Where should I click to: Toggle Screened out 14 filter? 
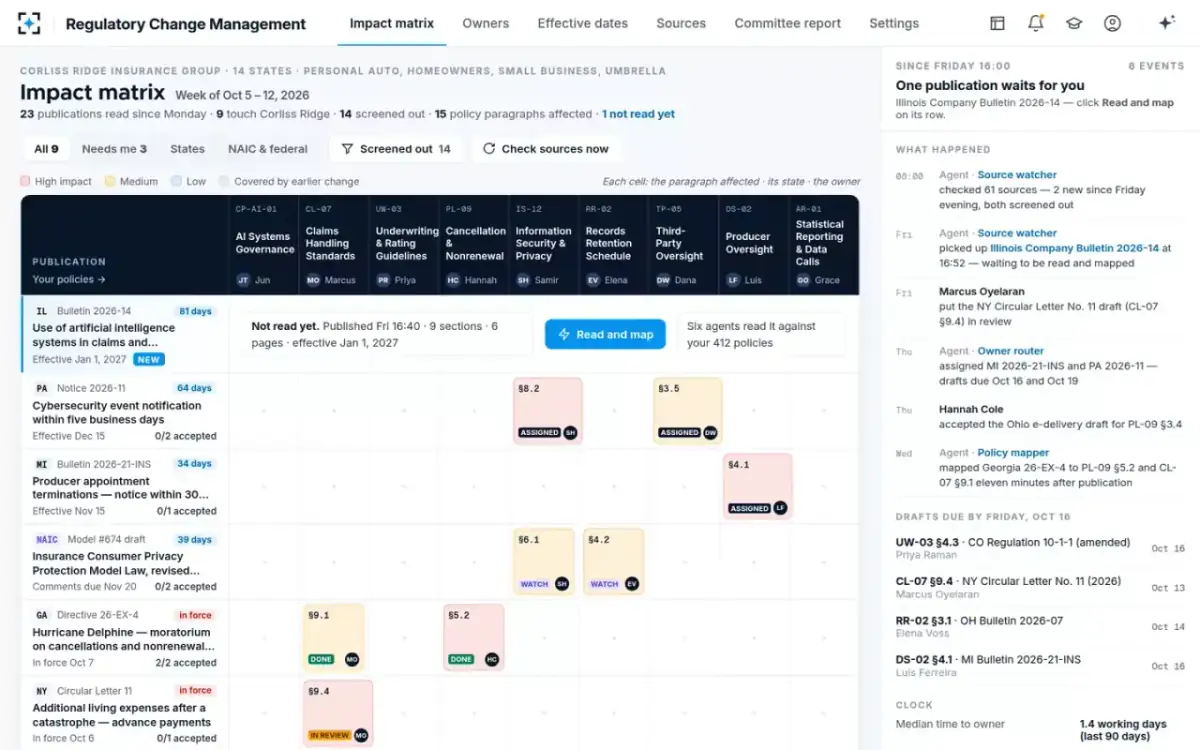(396, 149)
